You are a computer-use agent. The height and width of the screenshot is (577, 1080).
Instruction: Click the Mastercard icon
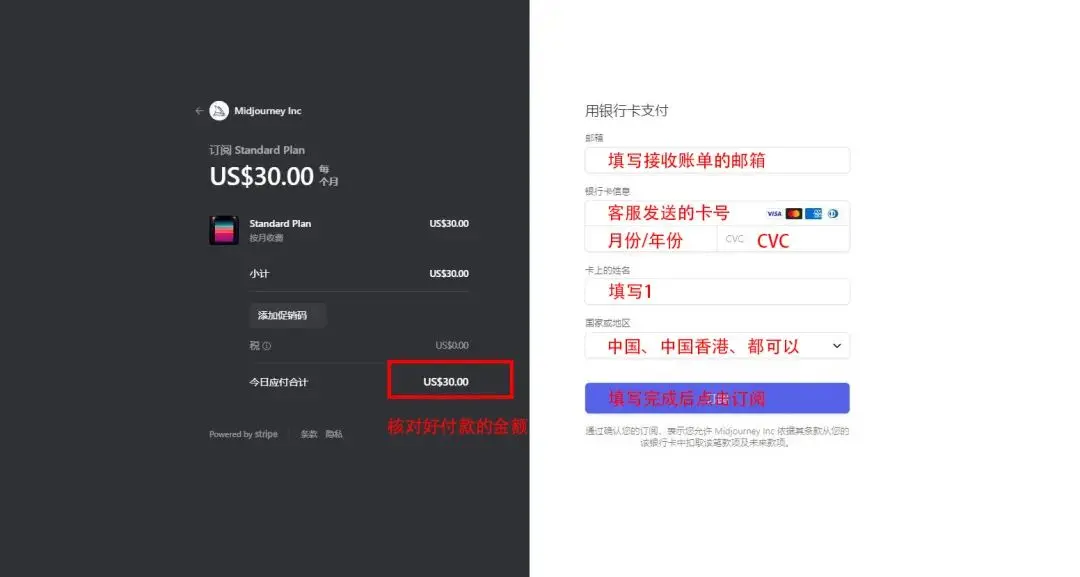pyautogui.click(x=793, y=213)
